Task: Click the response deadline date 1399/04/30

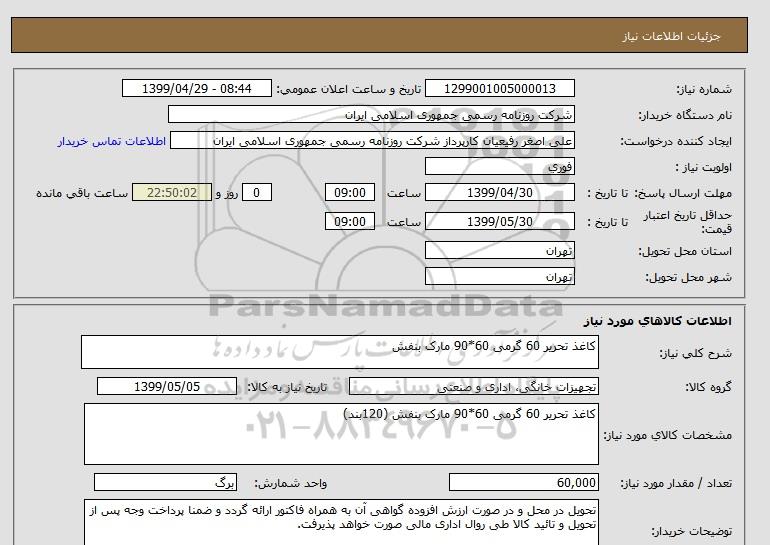Action: click(499, 192)
